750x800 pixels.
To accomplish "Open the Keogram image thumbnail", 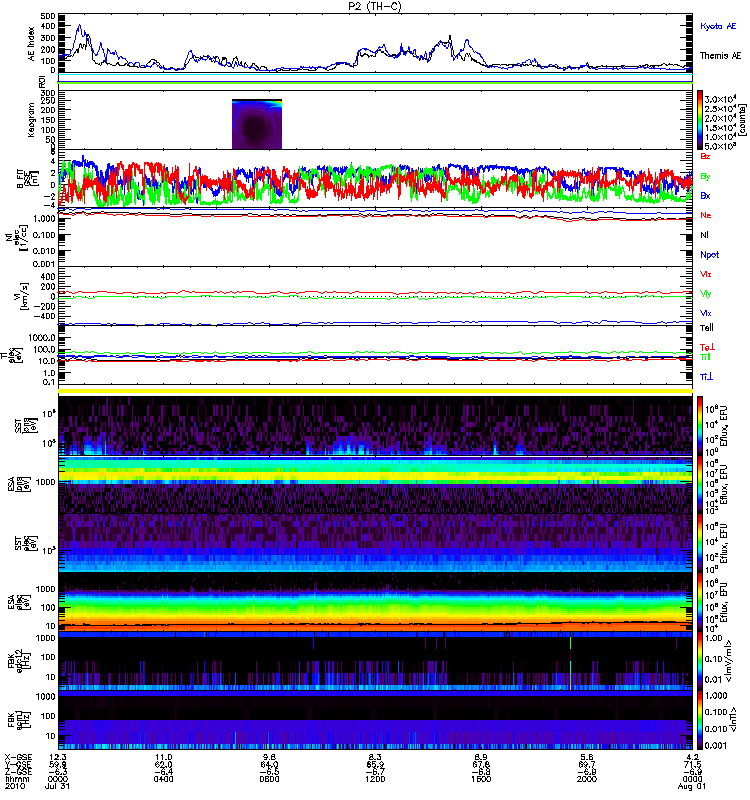I will click(257, 124).
